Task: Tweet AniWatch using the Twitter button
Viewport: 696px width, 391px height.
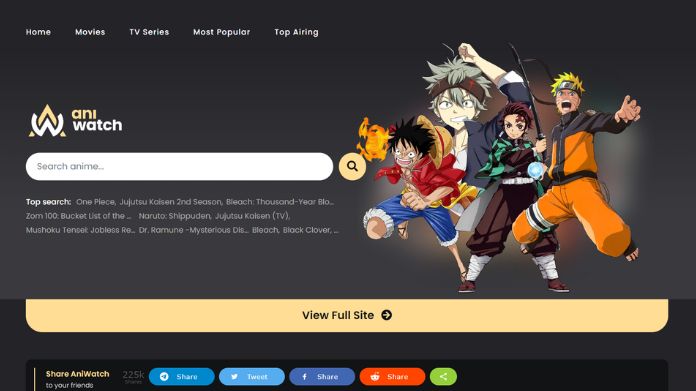Action: pos(252,376)
